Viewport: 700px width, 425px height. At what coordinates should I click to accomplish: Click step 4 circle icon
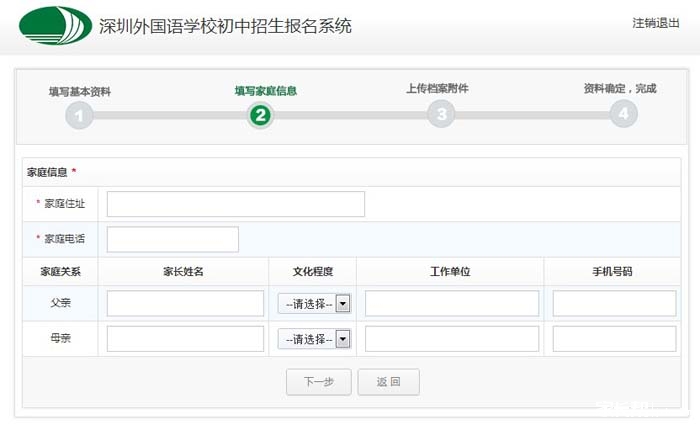(623, 115)
